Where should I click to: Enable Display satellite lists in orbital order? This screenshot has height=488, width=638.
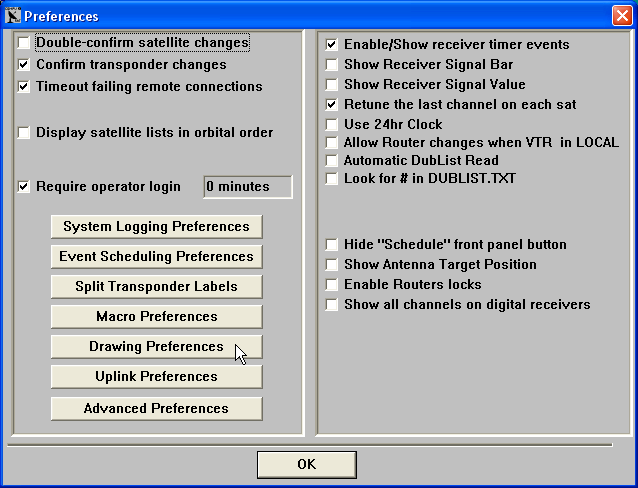pyautogui.click(x=24, y=133)
